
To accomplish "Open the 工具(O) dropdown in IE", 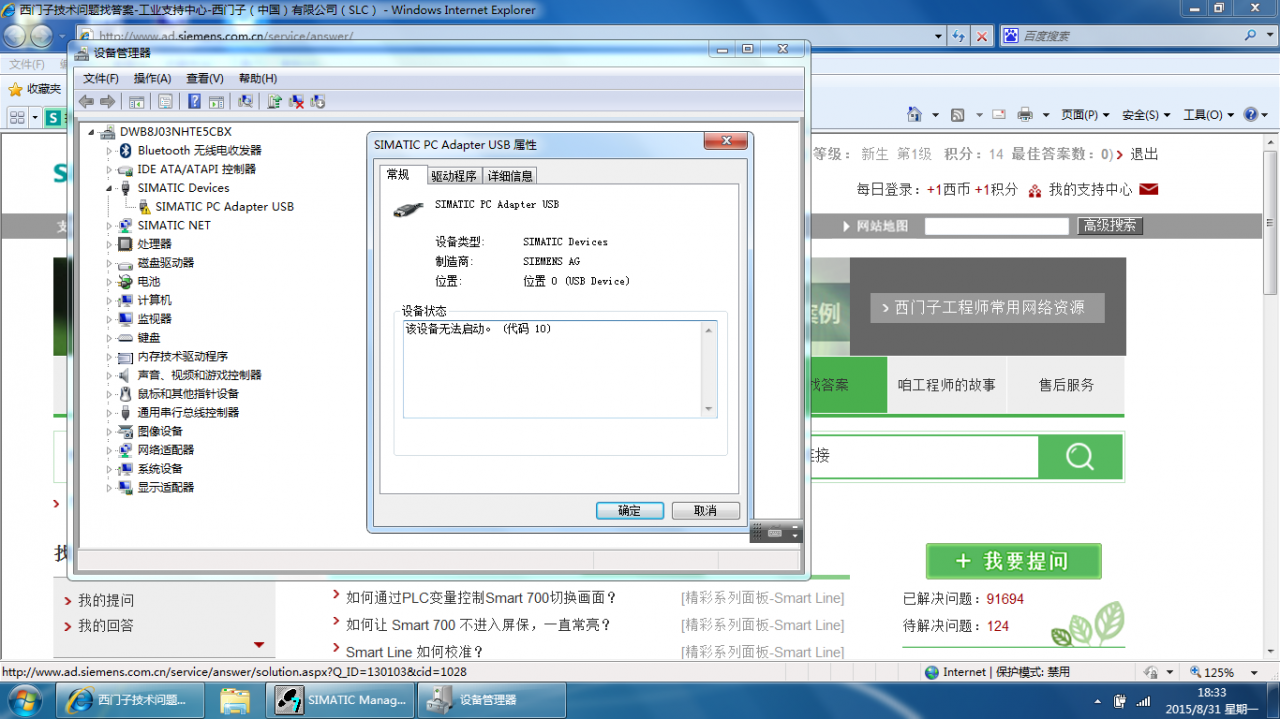I will pyautogui.click(x=1208, y=115).
